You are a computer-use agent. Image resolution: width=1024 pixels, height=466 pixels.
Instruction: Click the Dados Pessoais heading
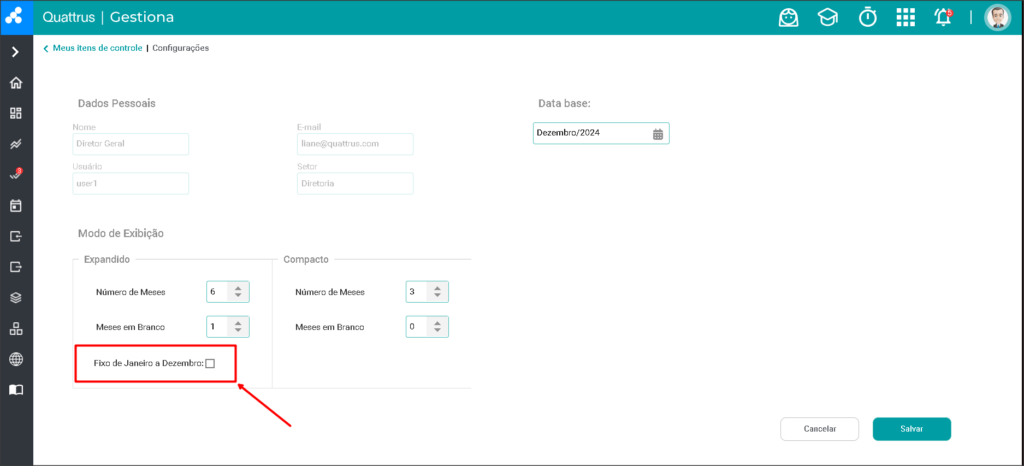[x=116, y=103]
